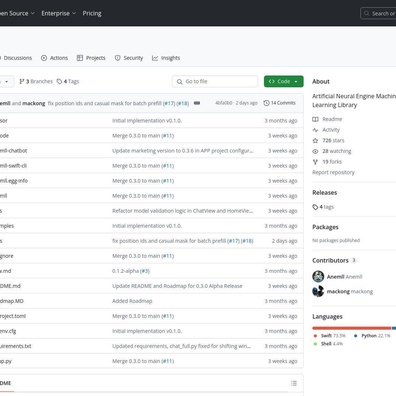Open commit 'Refactor model validation logic'
The height and width of the screenshot is (396, 396).
click(x=183, y=211)
